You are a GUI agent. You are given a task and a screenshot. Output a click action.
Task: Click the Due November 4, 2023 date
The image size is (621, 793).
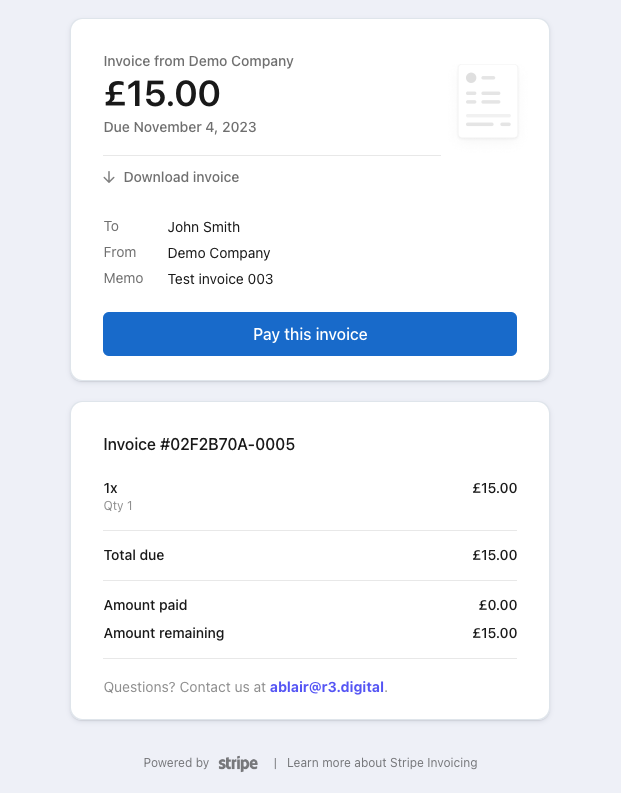[180, 127]
